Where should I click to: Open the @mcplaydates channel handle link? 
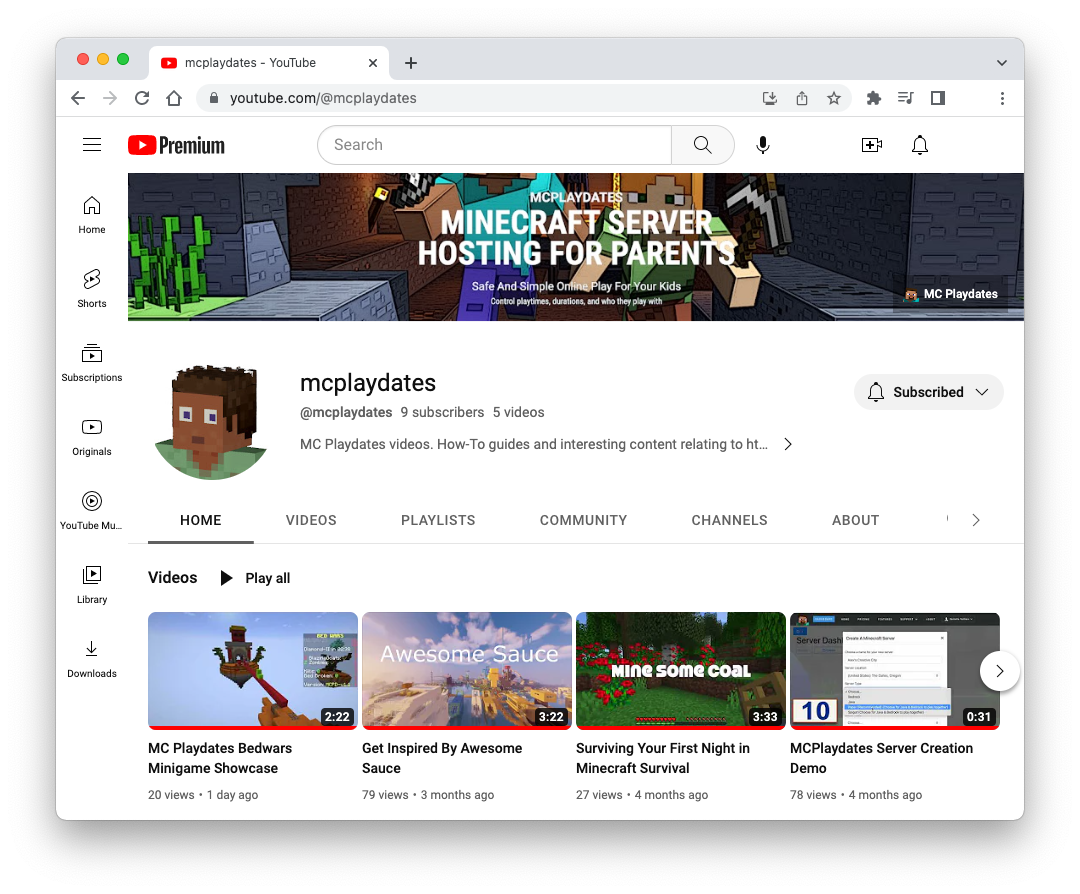point(346,412)
